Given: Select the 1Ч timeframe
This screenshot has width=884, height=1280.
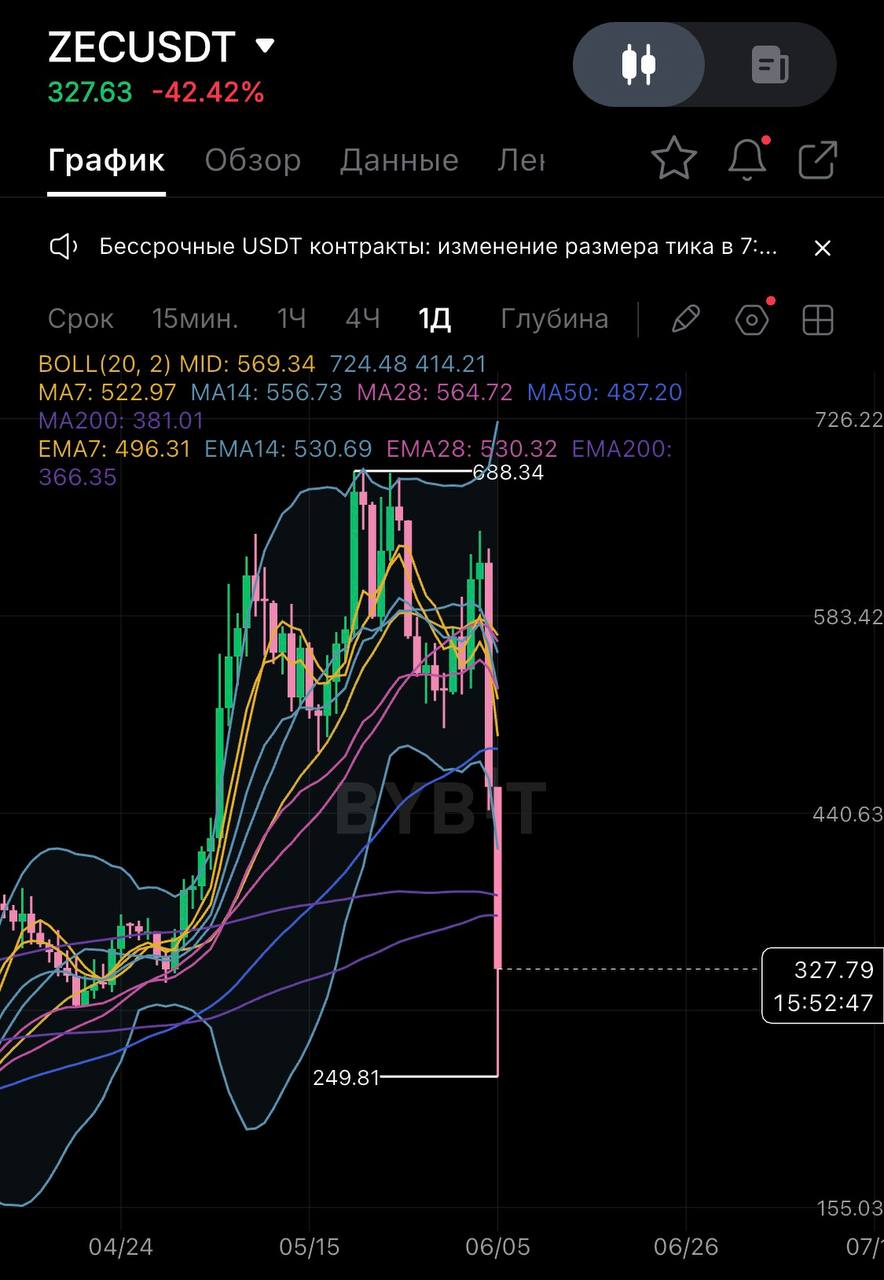Looking at the screenshot, I should (x=291, y=319).
